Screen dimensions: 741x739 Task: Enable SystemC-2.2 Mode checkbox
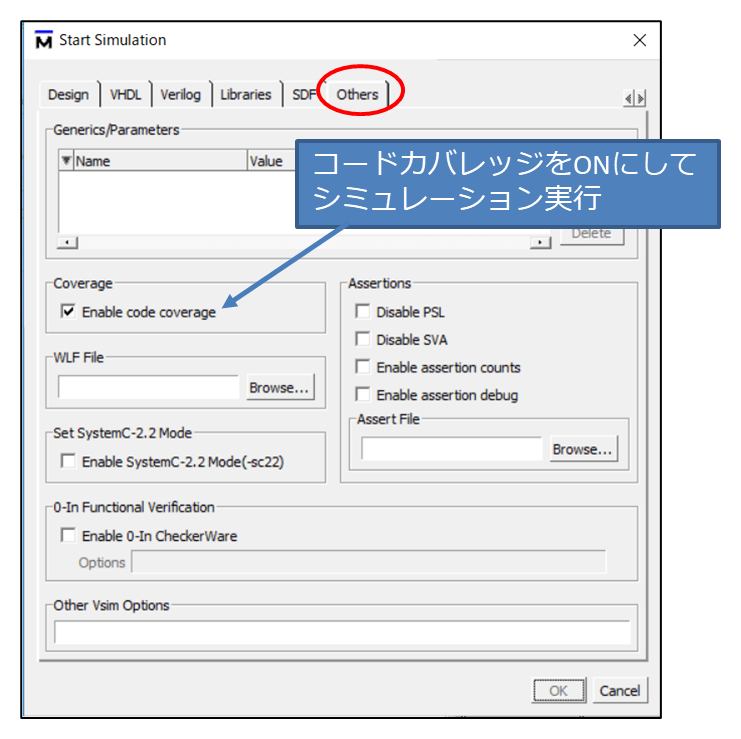(68, 461)
